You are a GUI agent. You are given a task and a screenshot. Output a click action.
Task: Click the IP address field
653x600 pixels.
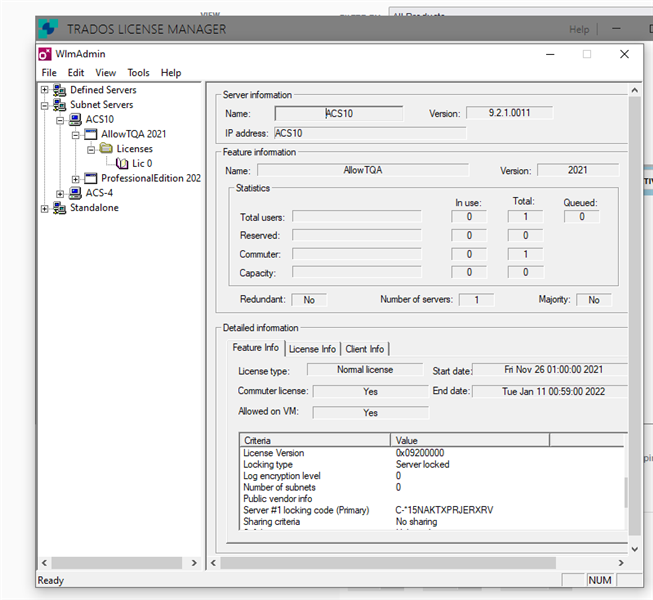coord(370,133)
